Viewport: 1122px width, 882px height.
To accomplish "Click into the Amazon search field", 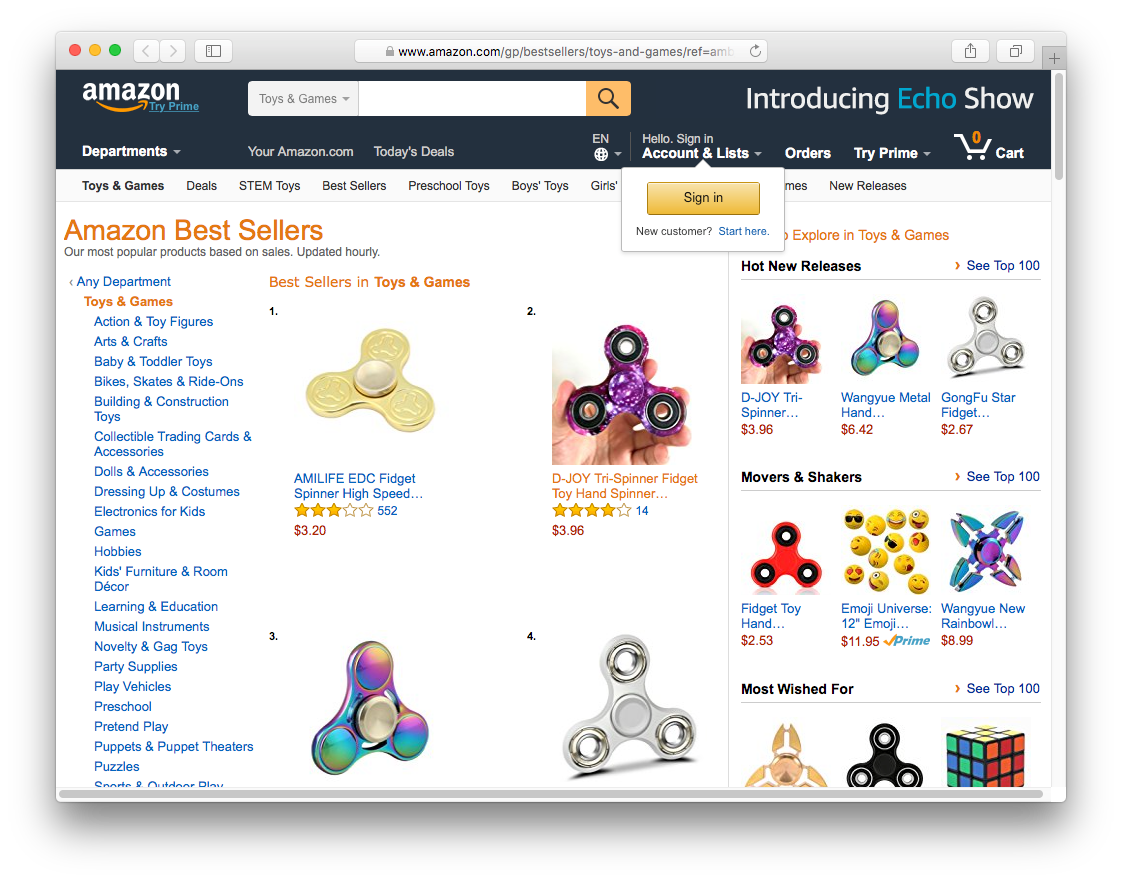I will pos(472,99).
